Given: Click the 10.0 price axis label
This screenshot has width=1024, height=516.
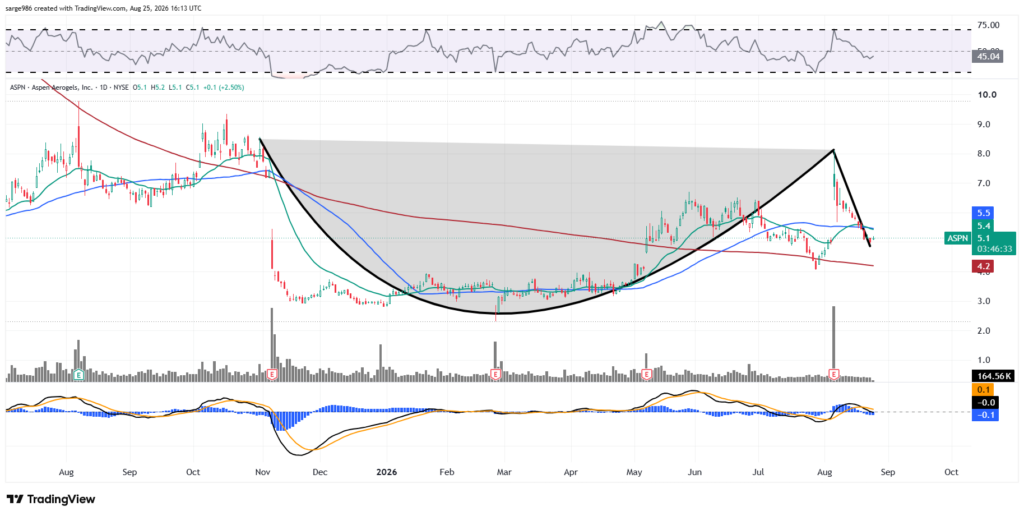Looking at the screenshot, I should (987, 95).
